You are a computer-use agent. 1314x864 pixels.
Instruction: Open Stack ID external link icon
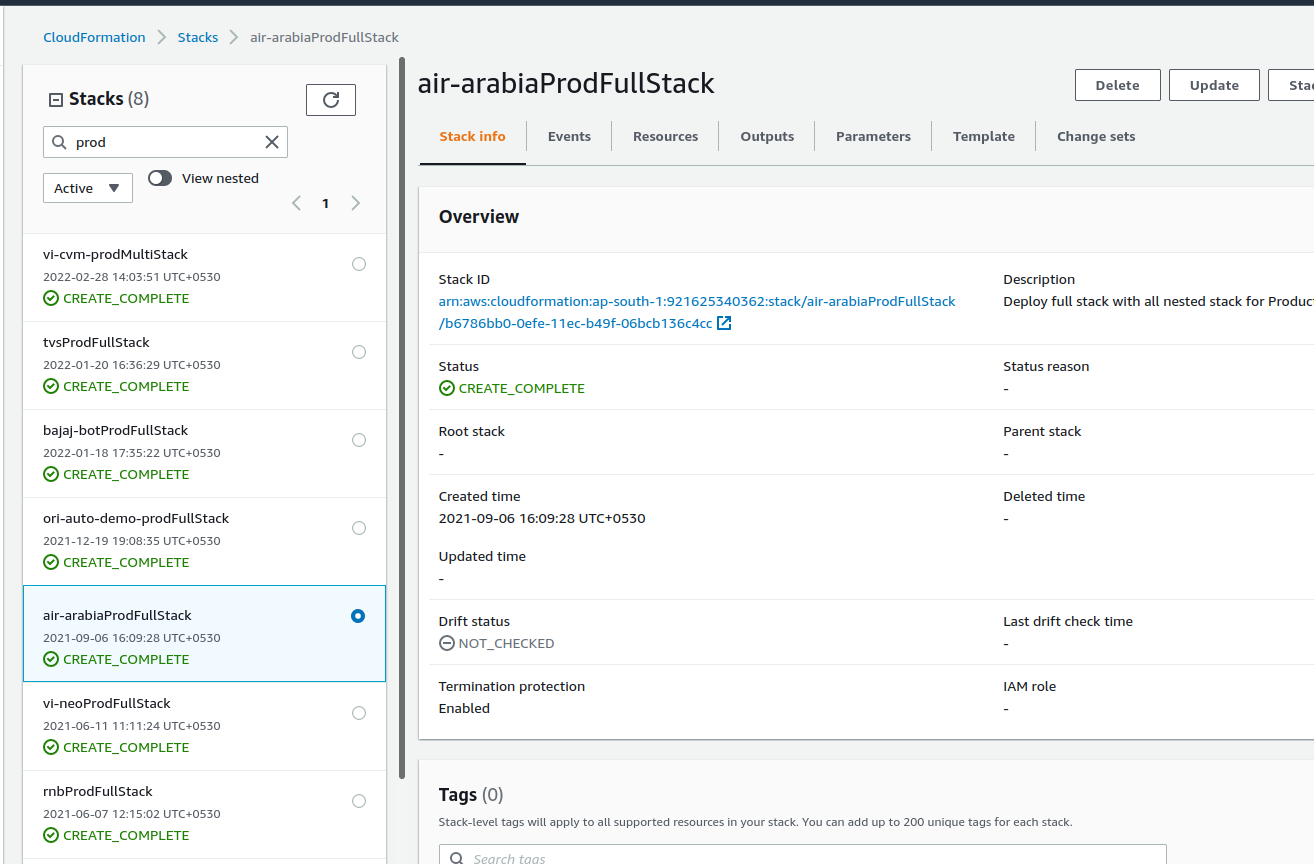click(725, 323)
